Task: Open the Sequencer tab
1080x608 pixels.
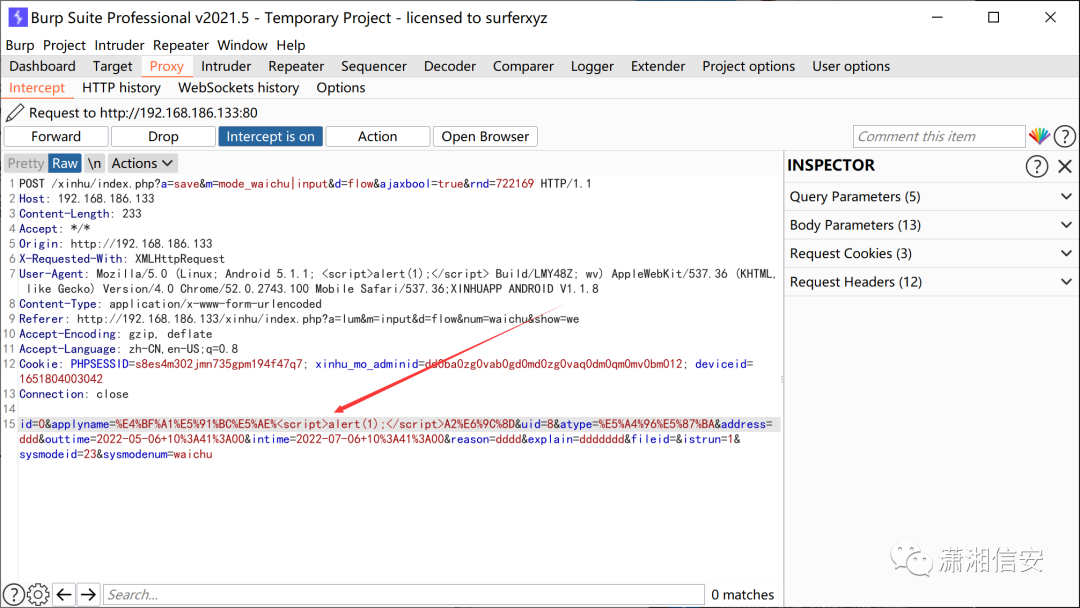Action: pos(374,66)
